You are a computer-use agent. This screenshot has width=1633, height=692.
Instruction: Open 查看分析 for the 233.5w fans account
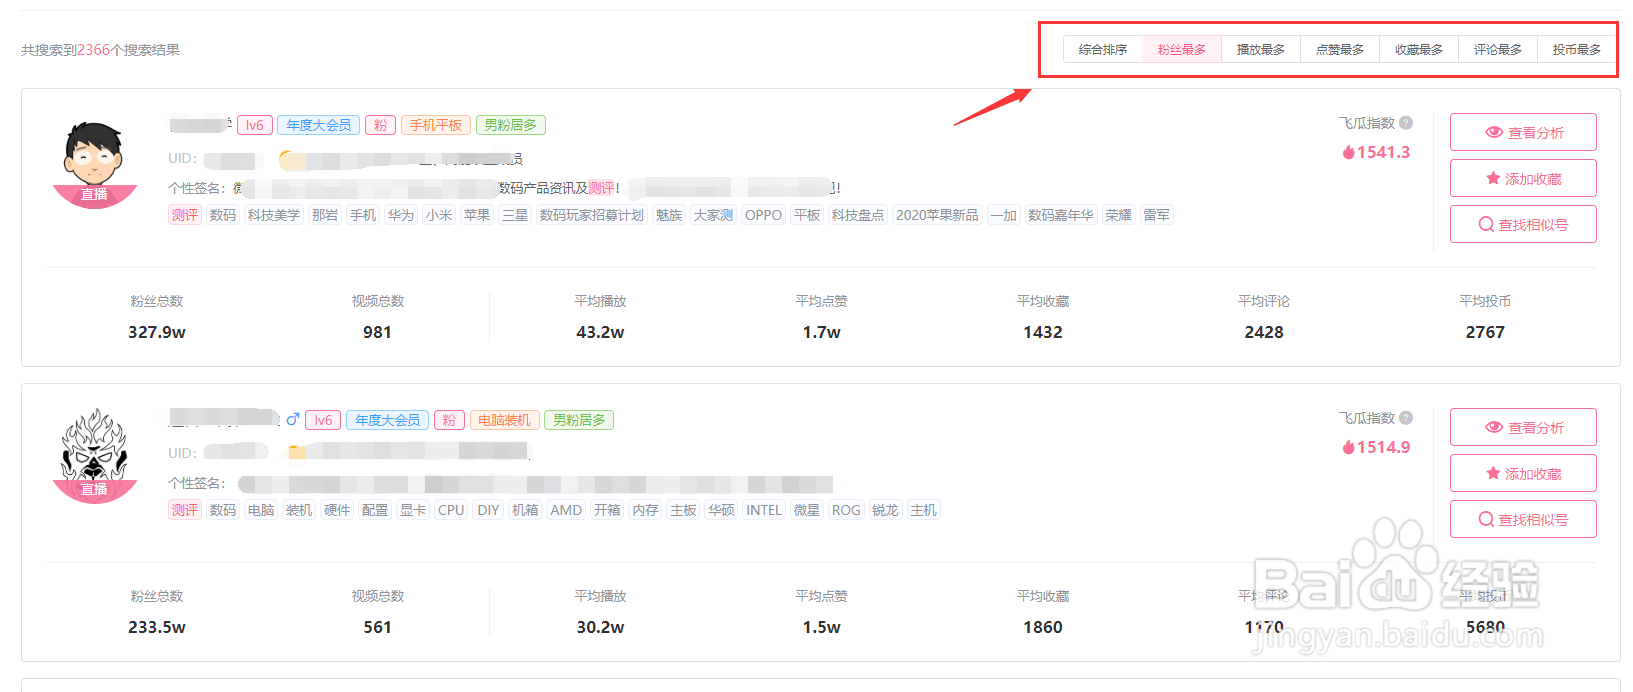click(1523, 427)
